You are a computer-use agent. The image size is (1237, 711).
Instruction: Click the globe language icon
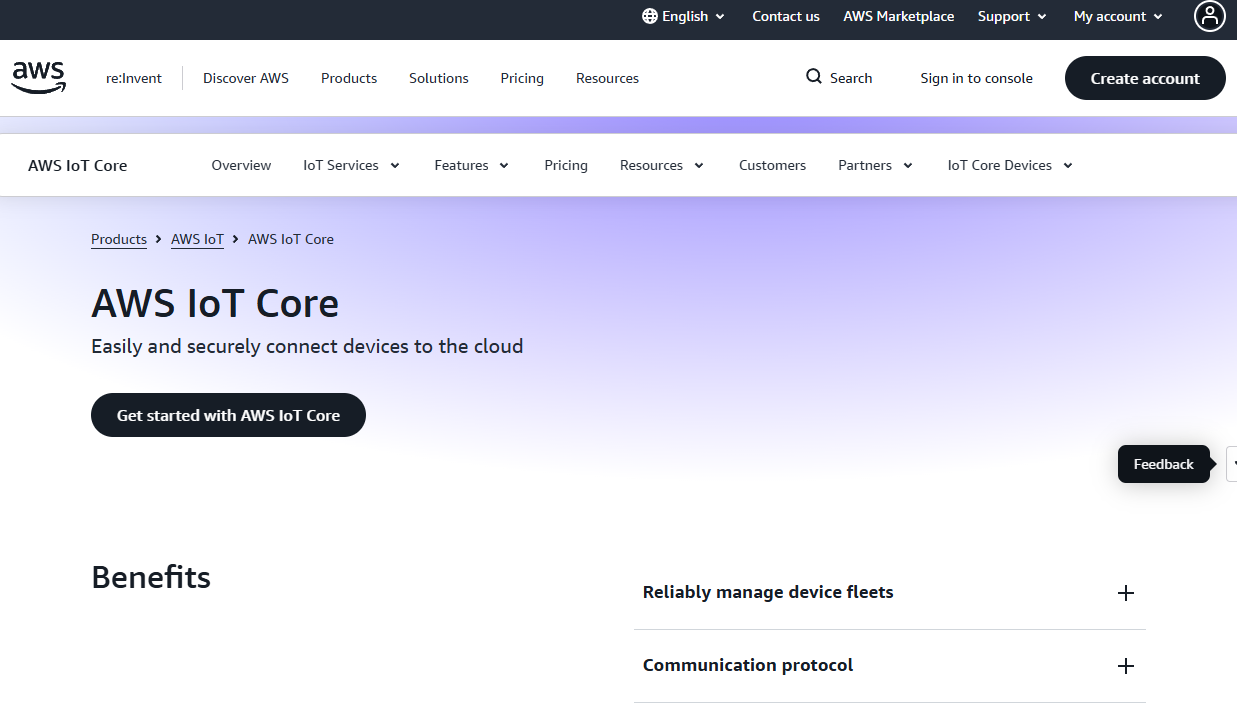pos(650,16)
